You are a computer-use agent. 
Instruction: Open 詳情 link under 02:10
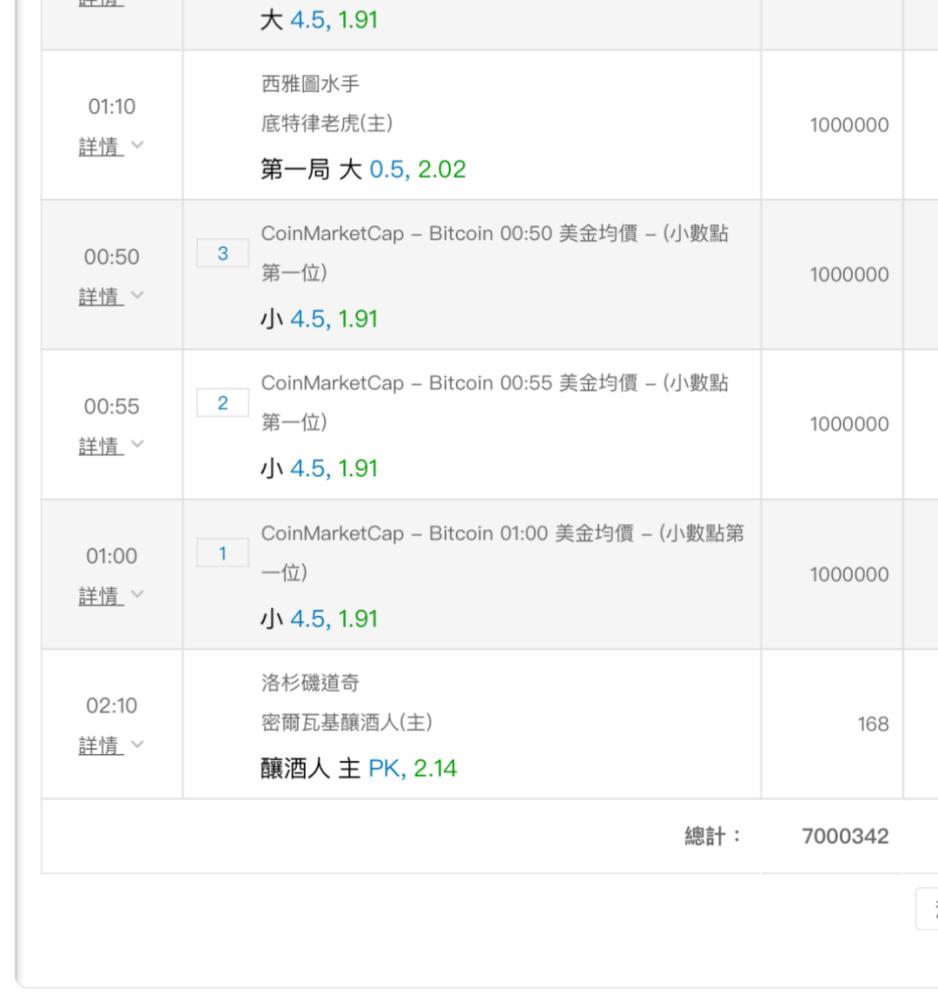[101, 746]
